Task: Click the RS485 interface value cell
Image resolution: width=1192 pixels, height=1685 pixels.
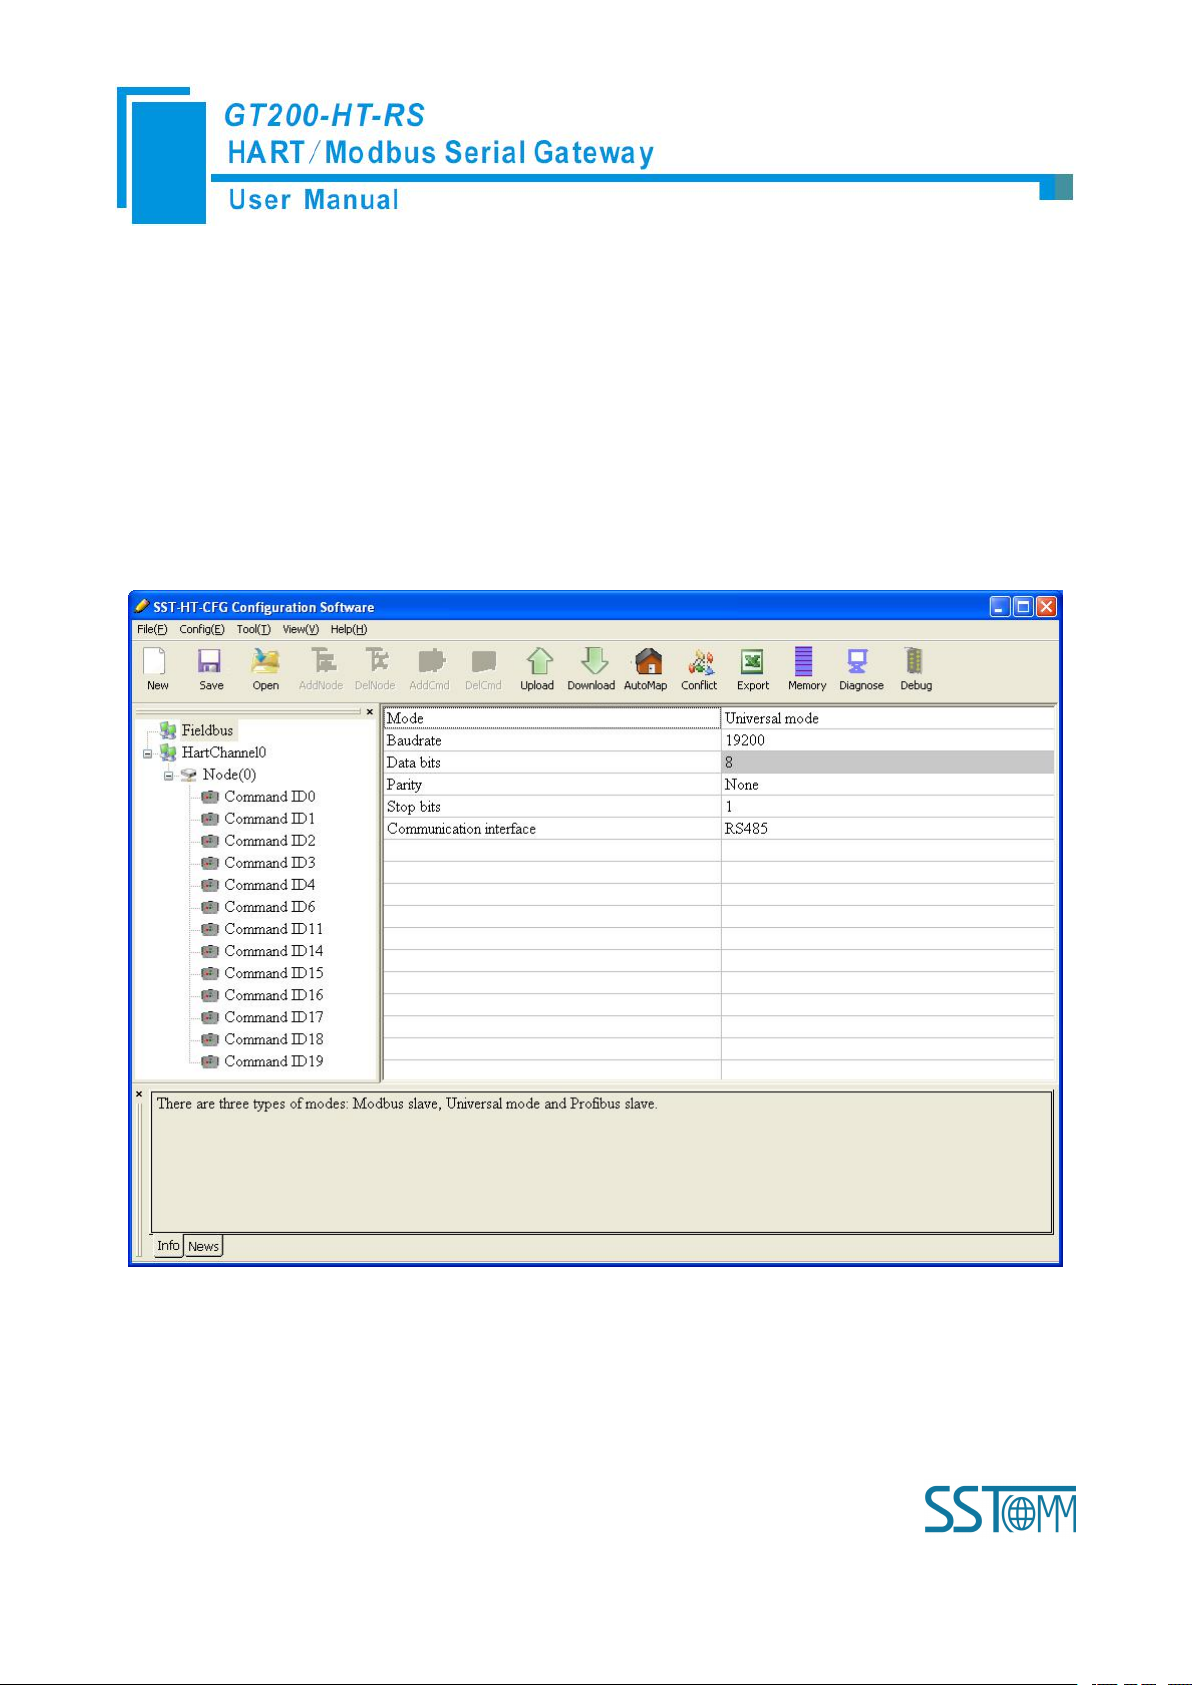Action: 888,828
